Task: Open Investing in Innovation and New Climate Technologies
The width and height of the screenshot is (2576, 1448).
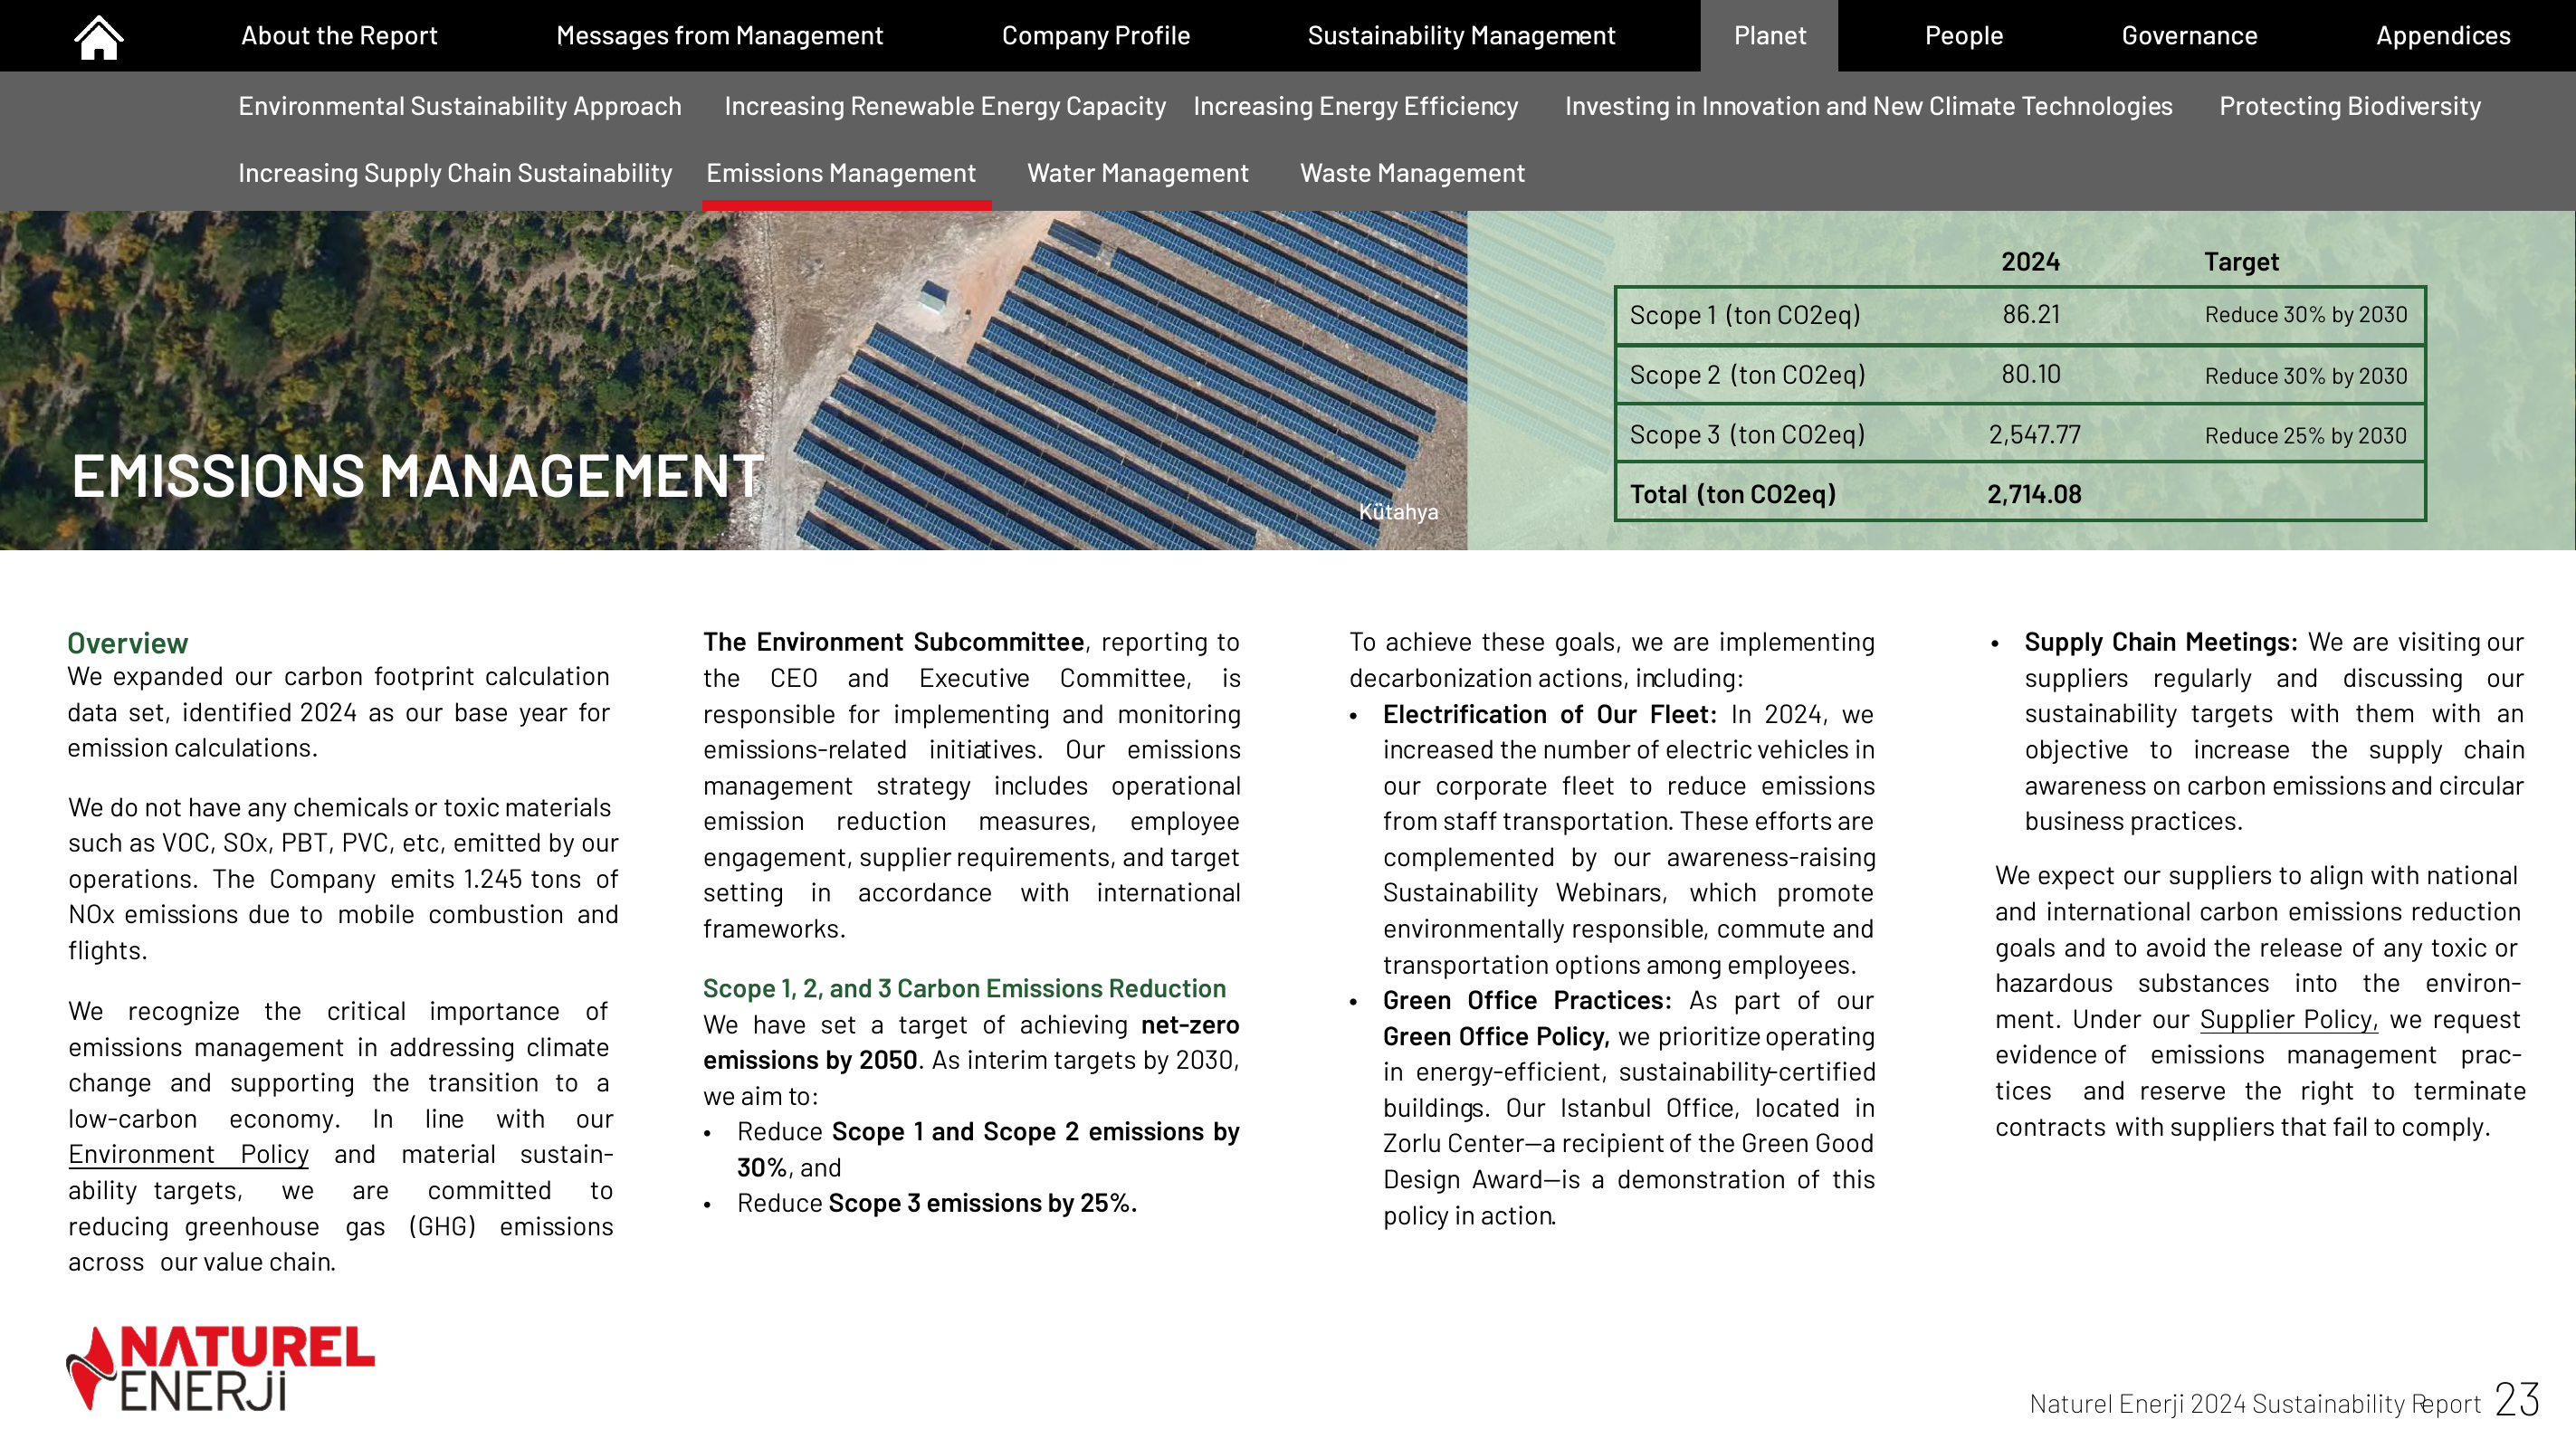Action: coord(1868,106)
